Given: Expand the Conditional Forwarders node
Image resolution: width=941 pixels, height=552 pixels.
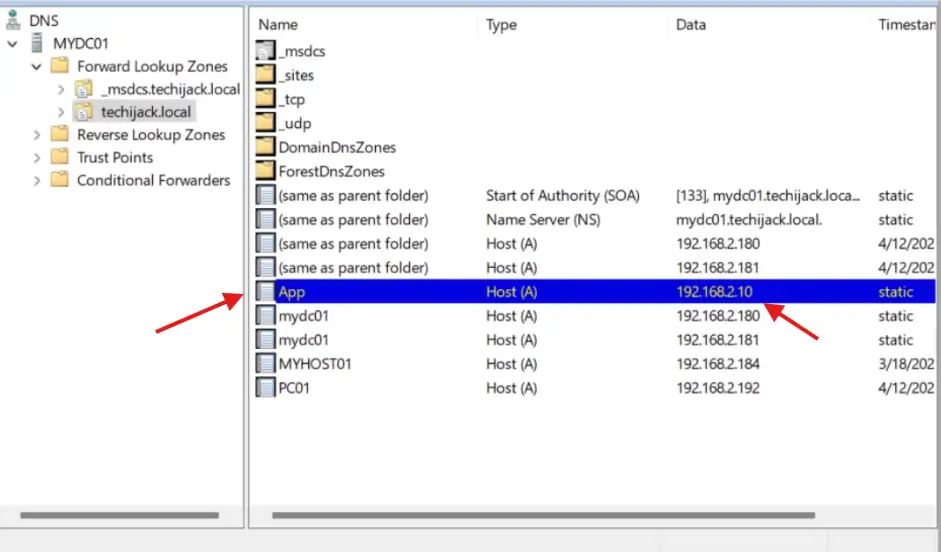Looking at the screenshot, I should 37,181.
